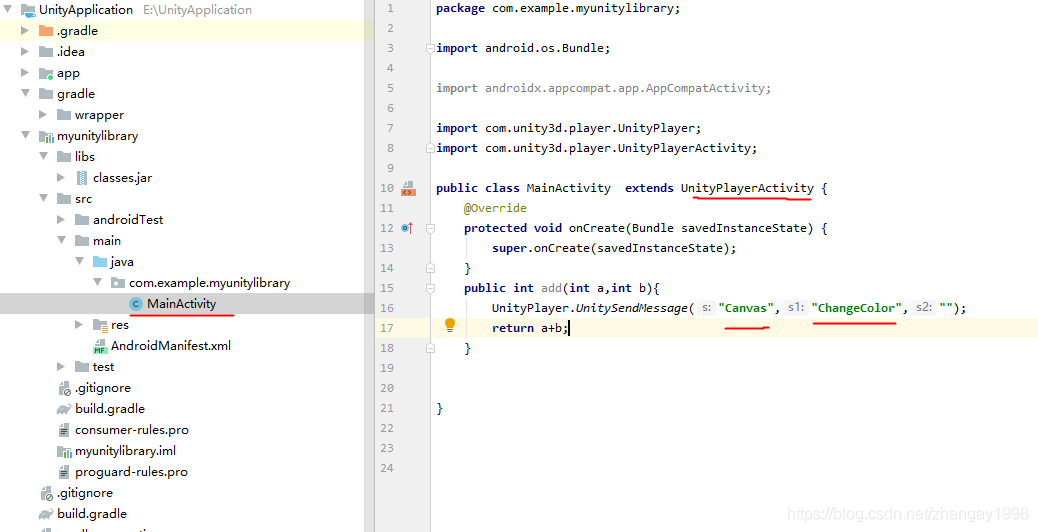Click the com.example.myunitylibrary package icon
This screenshot has height=532, width=1038.
point(117,283)
